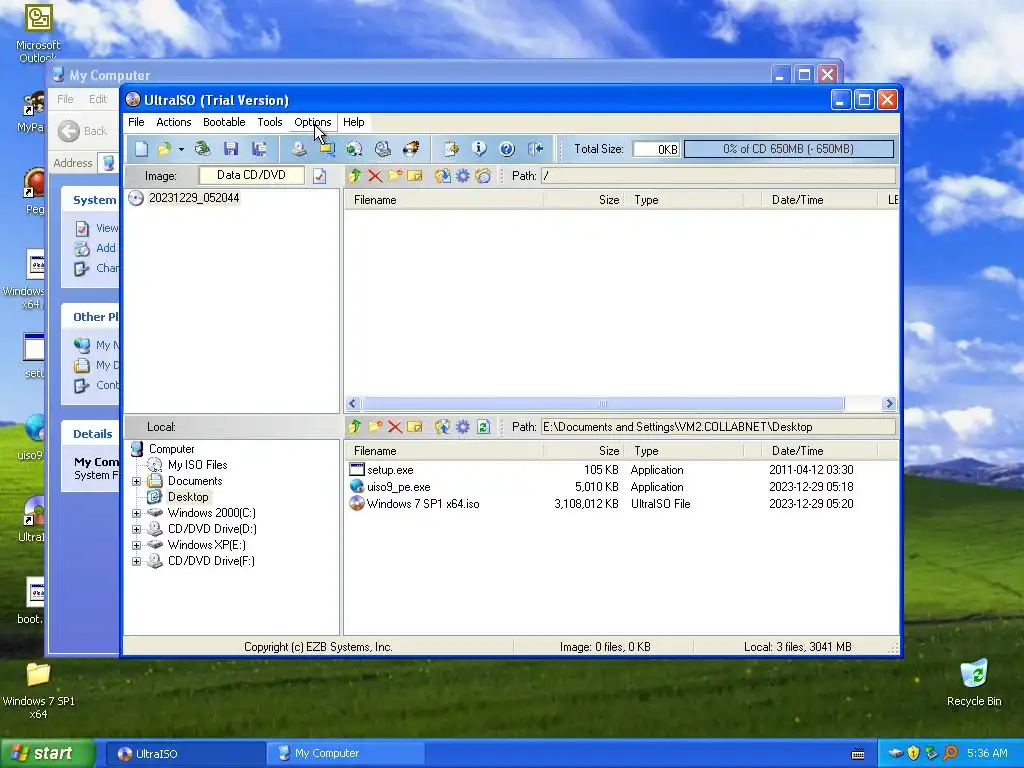This screenshot has height=768, width=1024.
Task: Click the Add Files toolbar icon
Action: coord(451,149)
